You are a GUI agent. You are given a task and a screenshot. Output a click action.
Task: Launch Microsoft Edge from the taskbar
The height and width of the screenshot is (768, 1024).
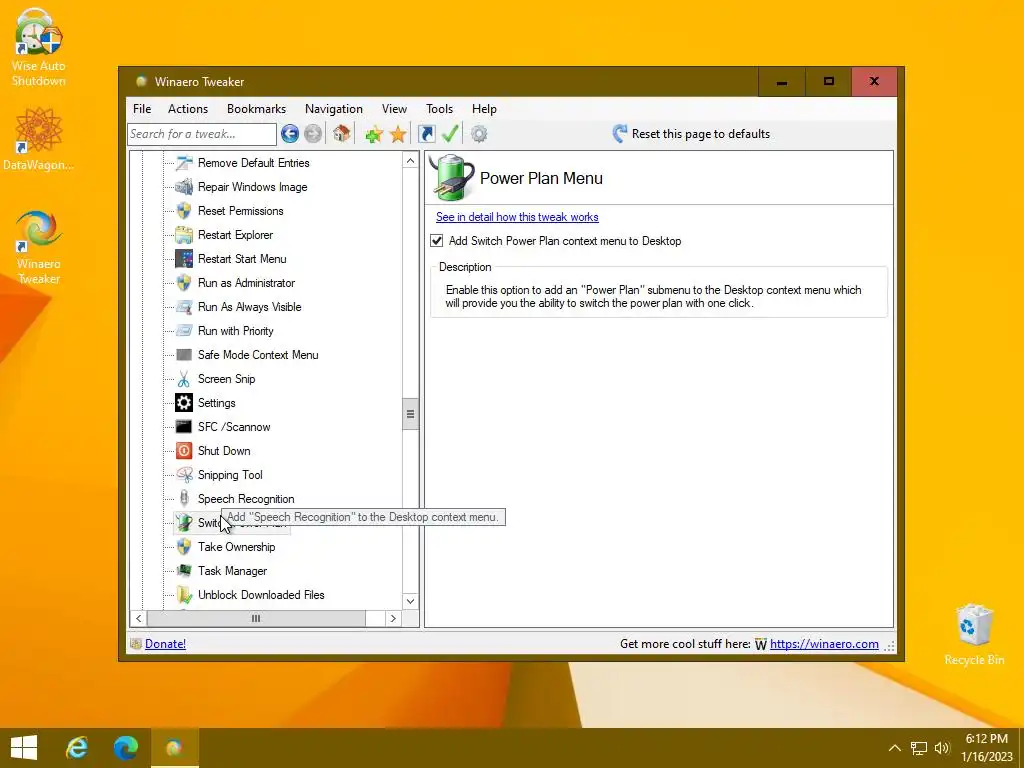pyautogui.click(x=125, y=748)
